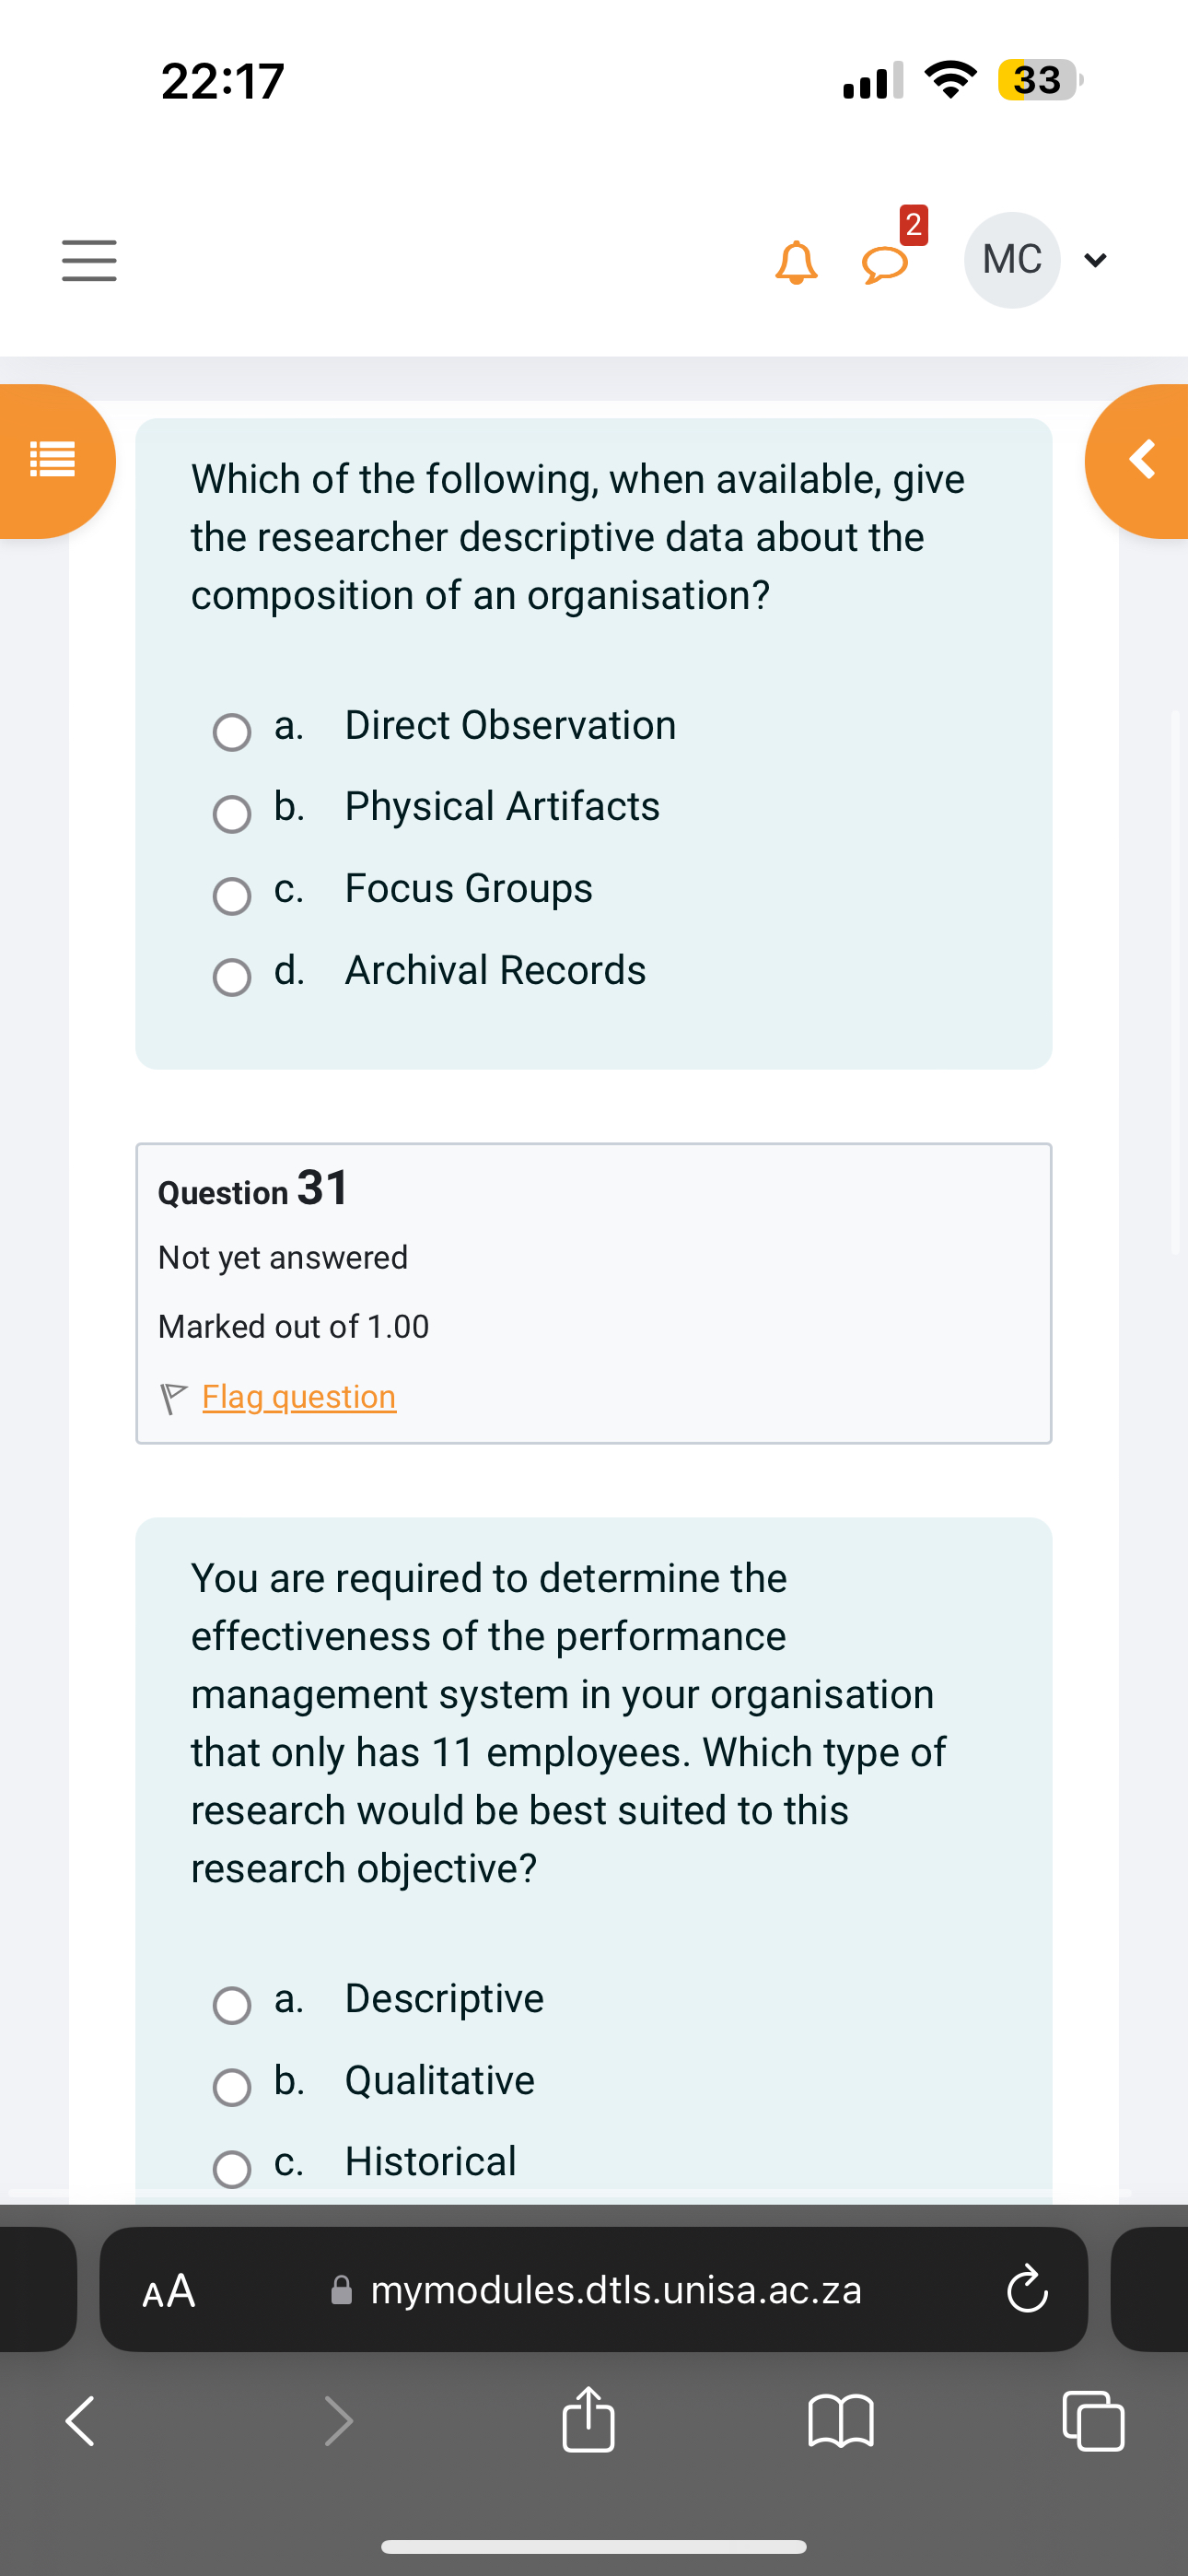Image resolution: width=1188 pixels, height=2576 pixels.
Task: Open the MC profile dropdown menu
Action: (x=1094, y=260)
